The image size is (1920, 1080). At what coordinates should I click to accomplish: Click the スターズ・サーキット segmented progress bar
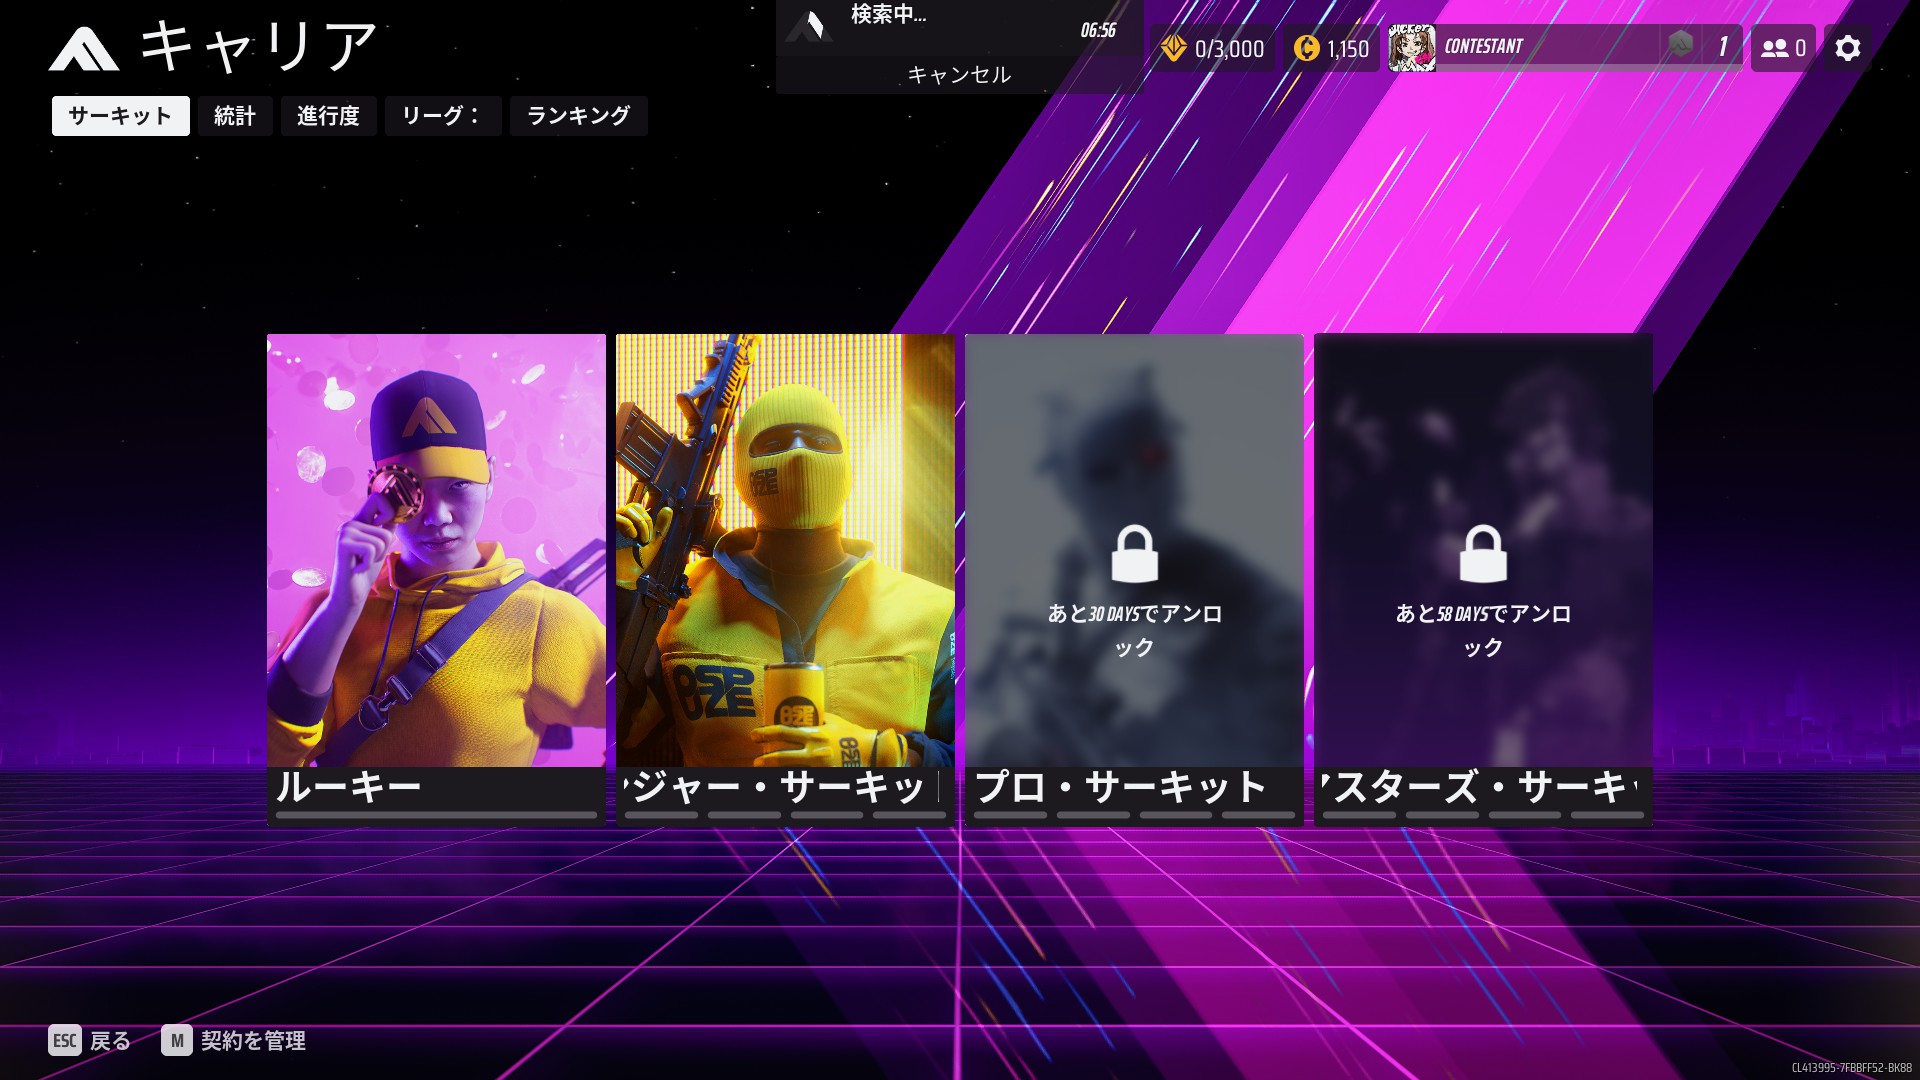(1483, 815)
